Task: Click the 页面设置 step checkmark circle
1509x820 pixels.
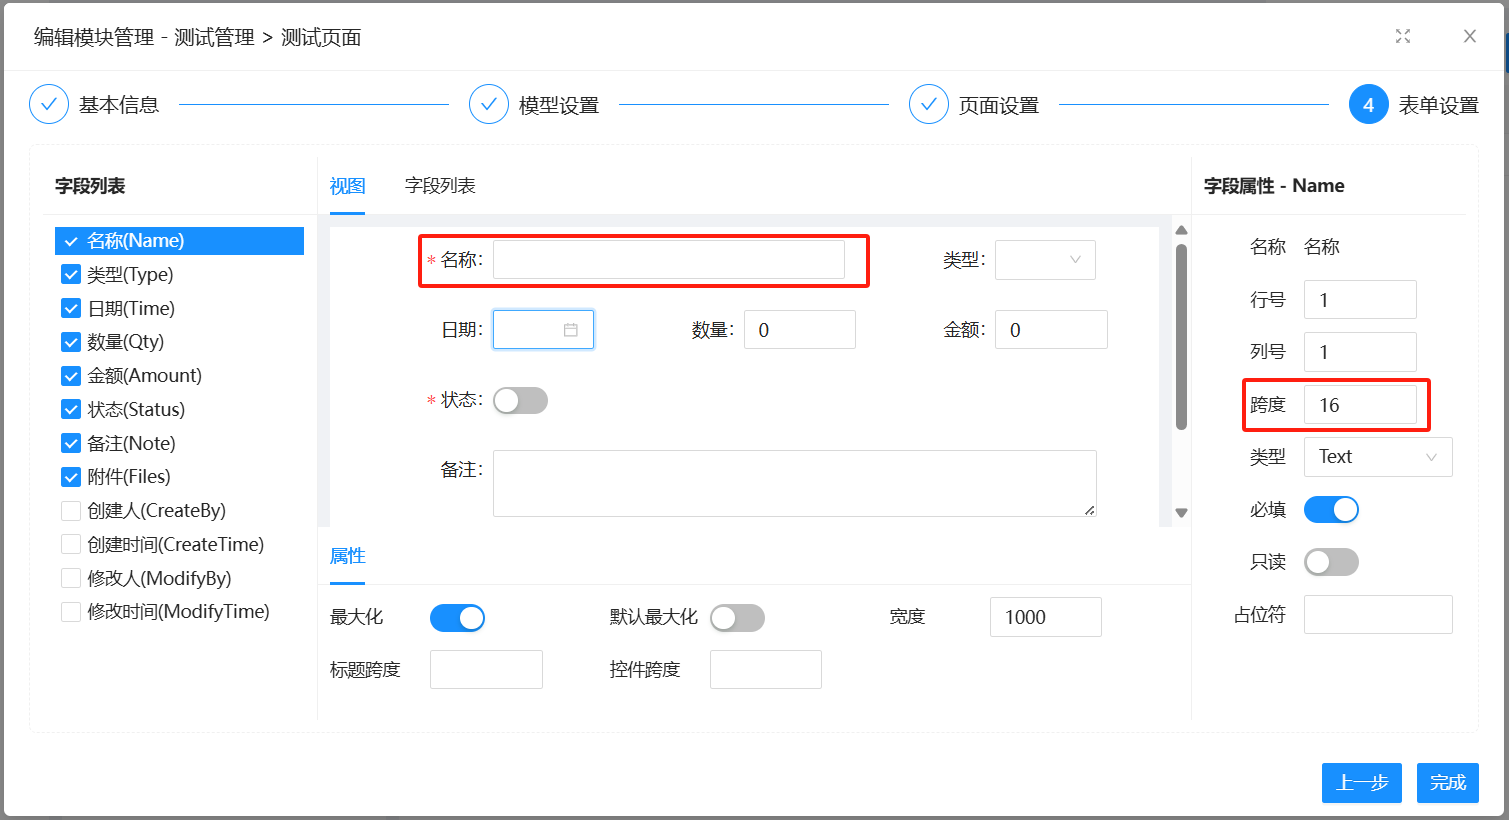Action: [x=929, y=104]
